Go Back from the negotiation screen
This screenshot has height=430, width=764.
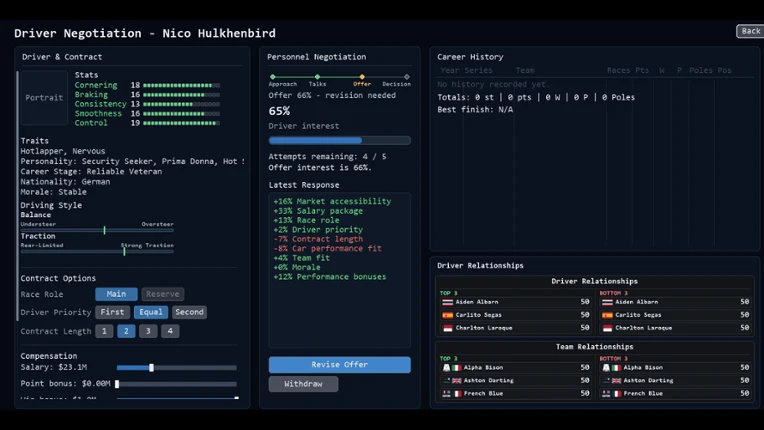point(750,31)
